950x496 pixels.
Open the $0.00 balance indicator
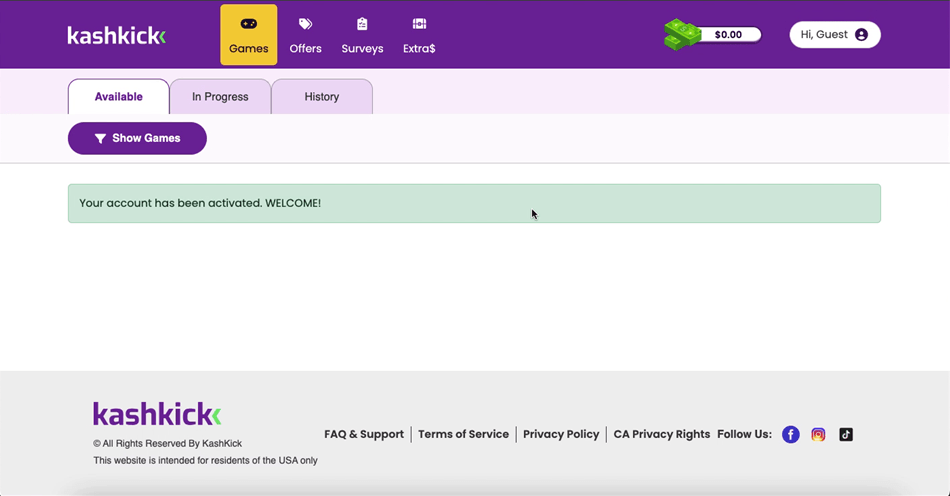728,35
